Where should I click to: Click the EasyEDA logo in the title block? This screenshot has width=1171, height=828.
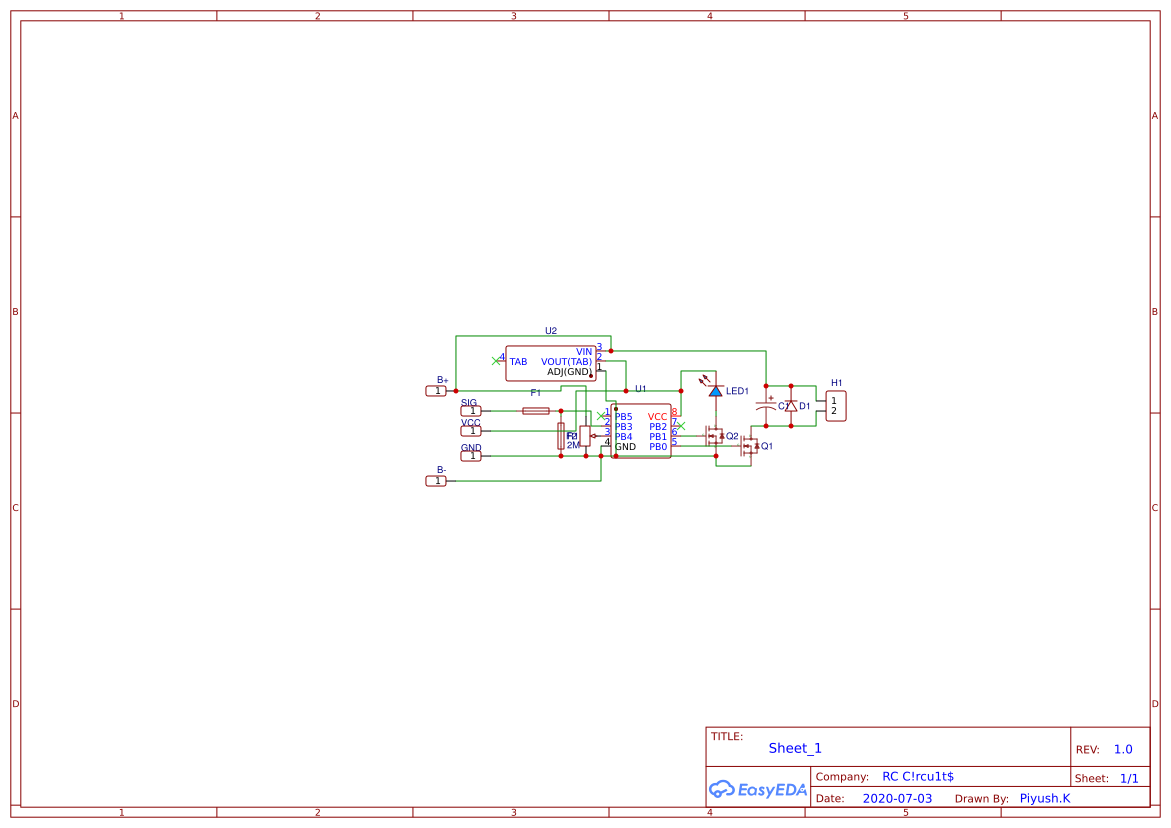[757, 789]
